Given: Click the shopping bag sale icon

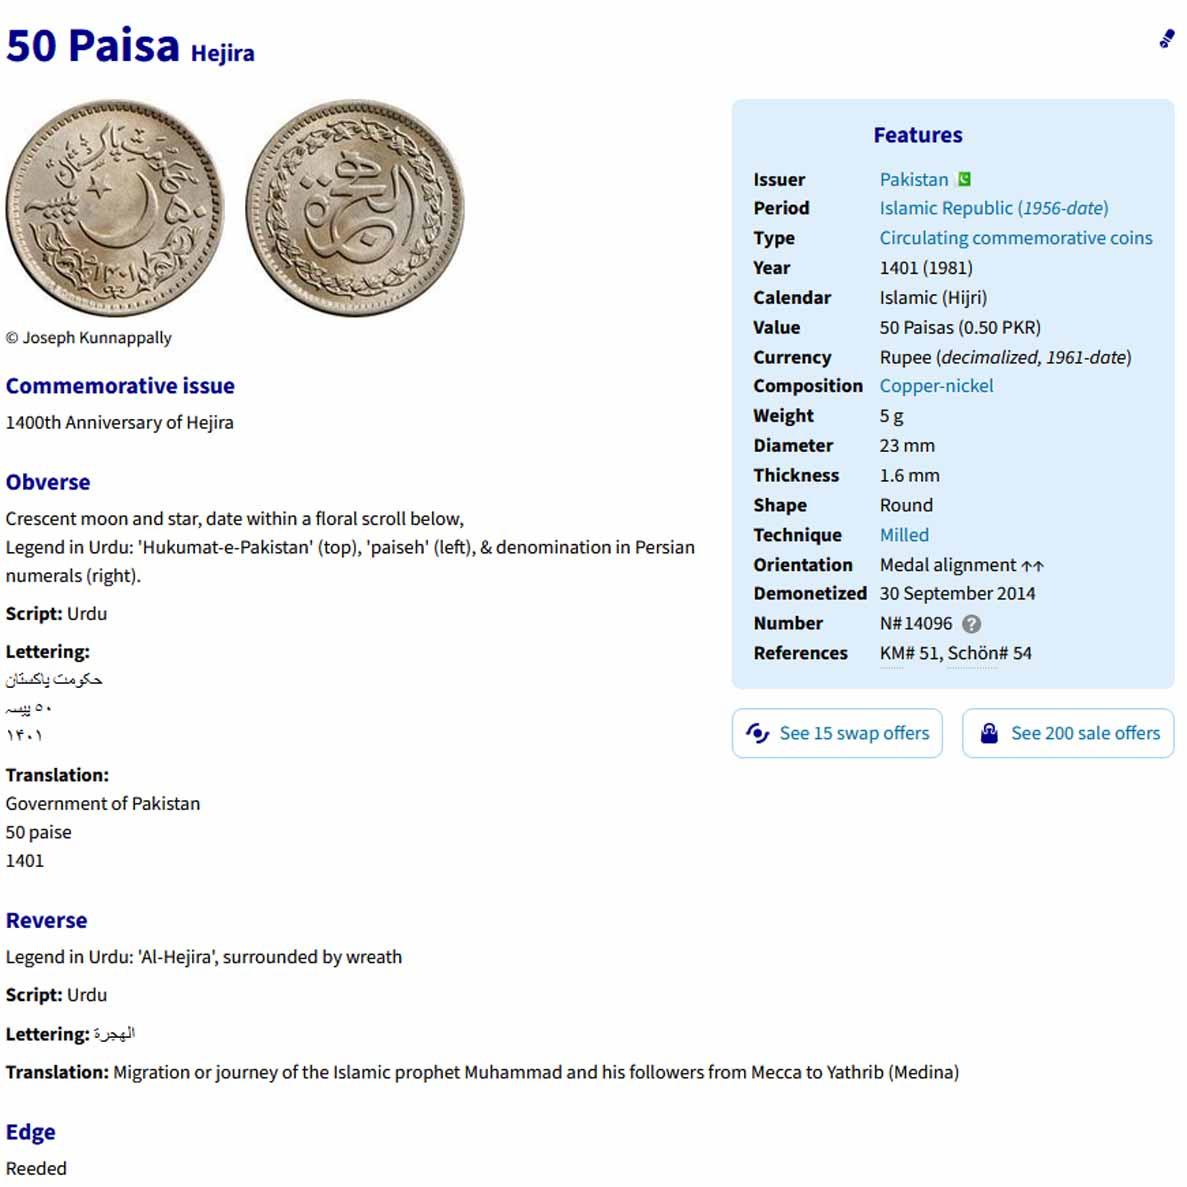Looking at the screenshot, I should coord(989,733).
